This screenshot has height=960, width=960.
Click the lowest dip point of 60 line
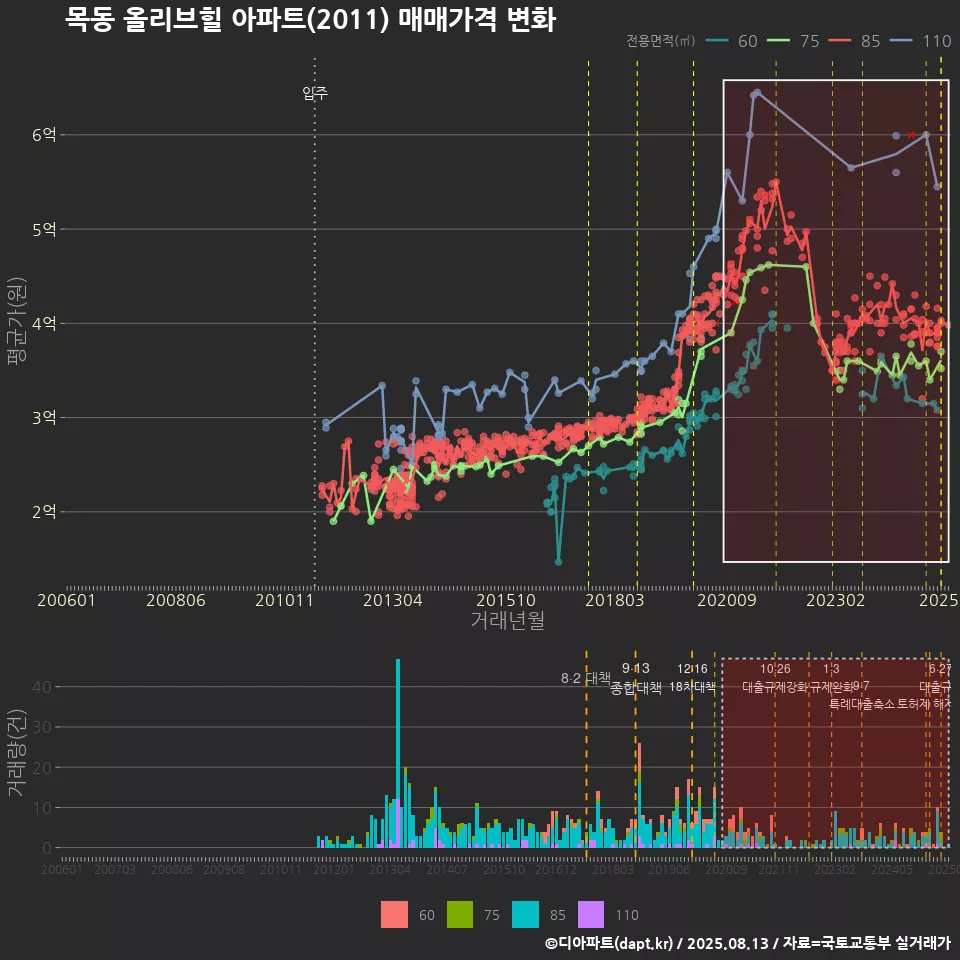(x=558, y=561)
